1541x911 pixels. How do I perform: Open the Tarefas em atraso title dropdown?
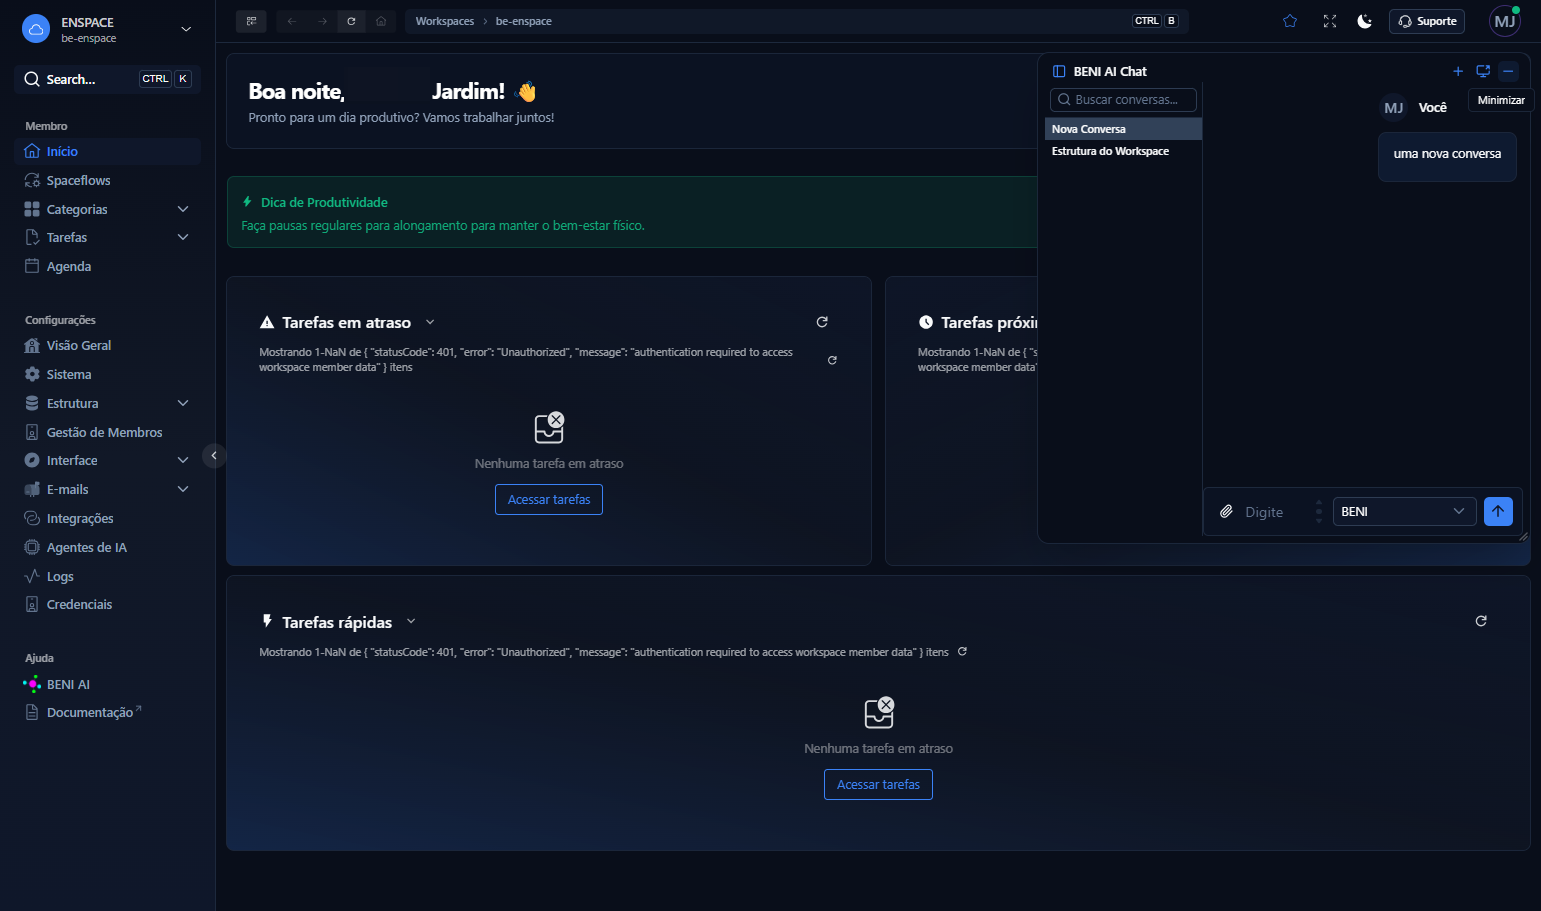[430, 322]
